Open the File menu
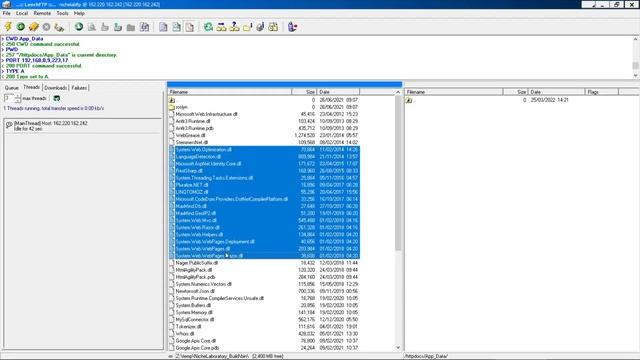 [x=7, y=13]
